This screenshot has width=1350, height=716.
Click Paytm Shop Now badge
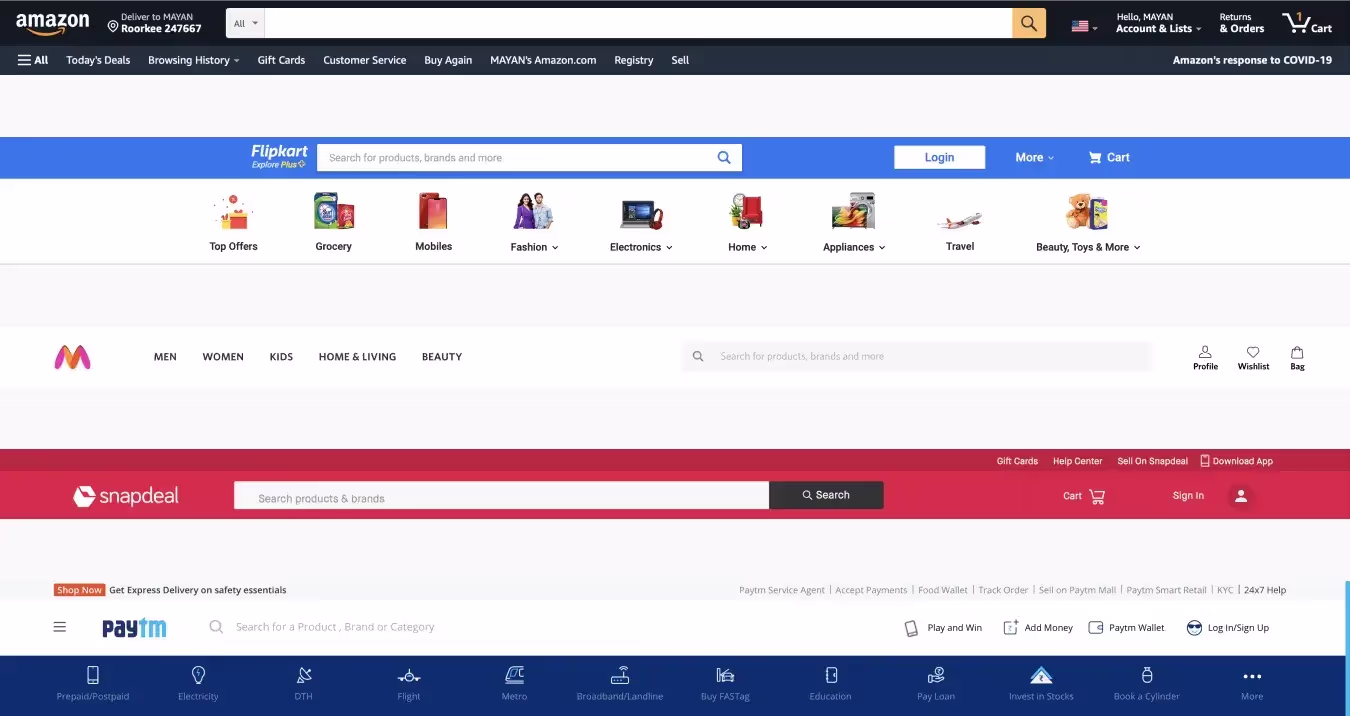pyautogui.click(x=79, y=590)
